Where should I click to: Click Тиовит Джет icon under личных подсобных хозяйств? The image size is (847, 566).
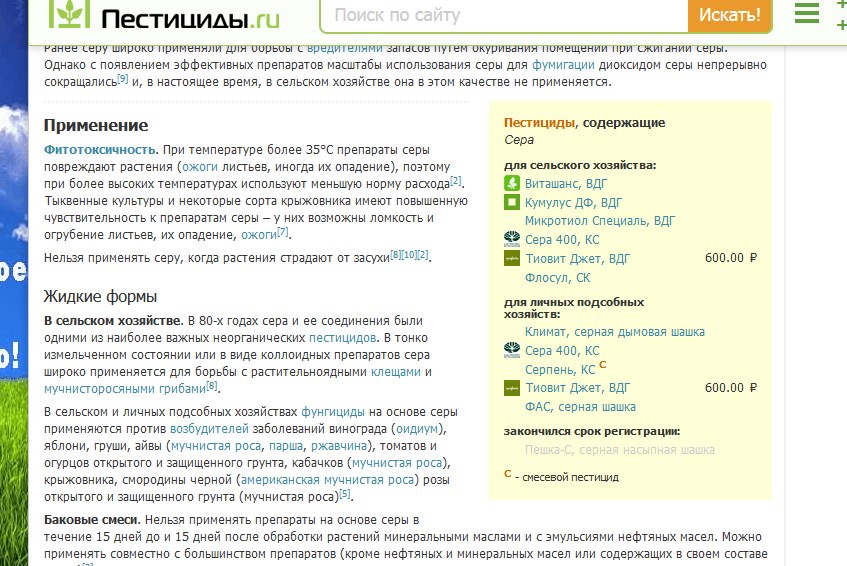tap(511, 388)
